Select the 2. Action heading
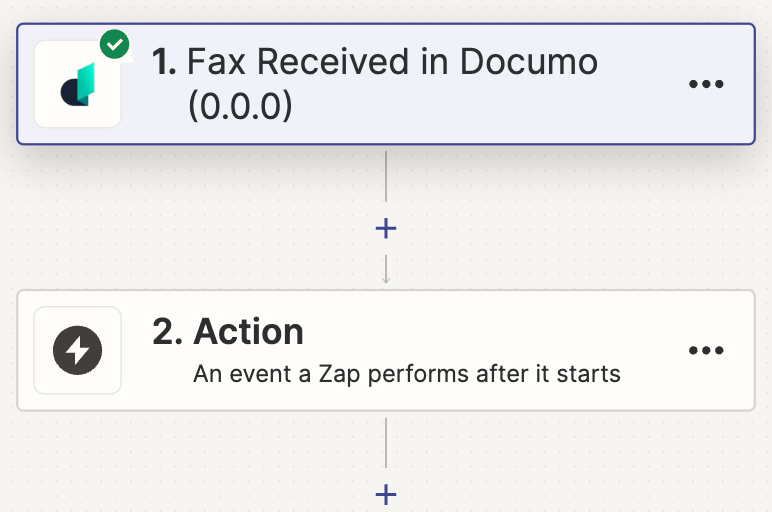Viewport: 772px width, 512px height. coord(228,332)
